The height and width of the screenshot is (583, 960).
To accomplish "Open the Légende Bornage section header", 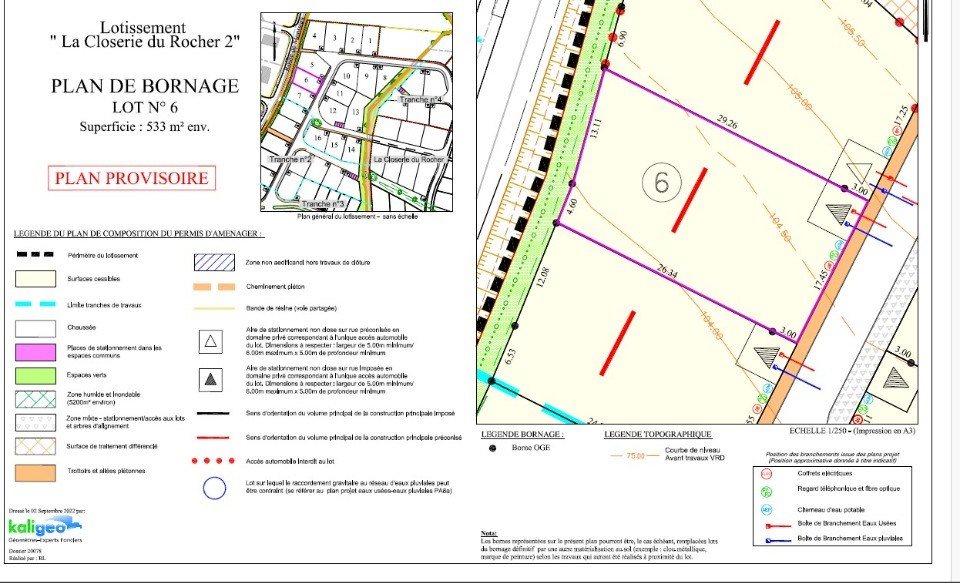I will 522,434.
